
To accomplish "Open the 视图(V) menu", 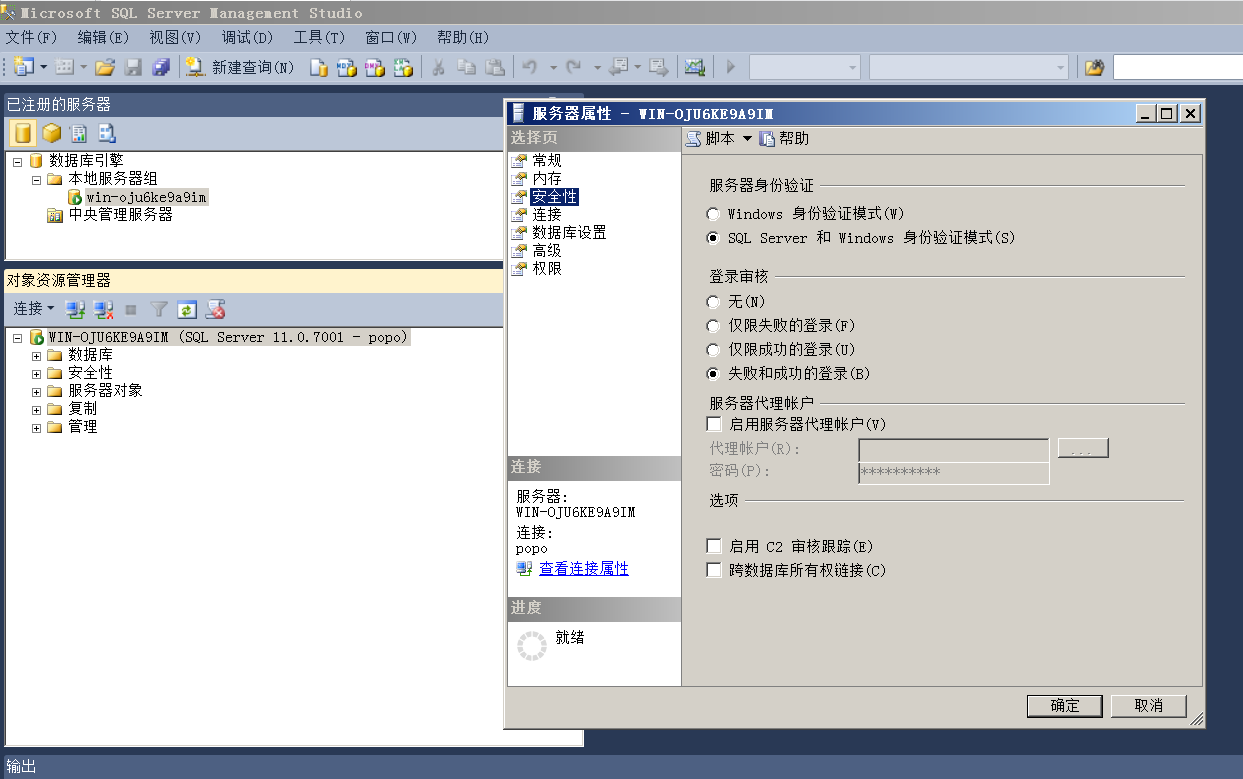I will [x=175, y=38].
